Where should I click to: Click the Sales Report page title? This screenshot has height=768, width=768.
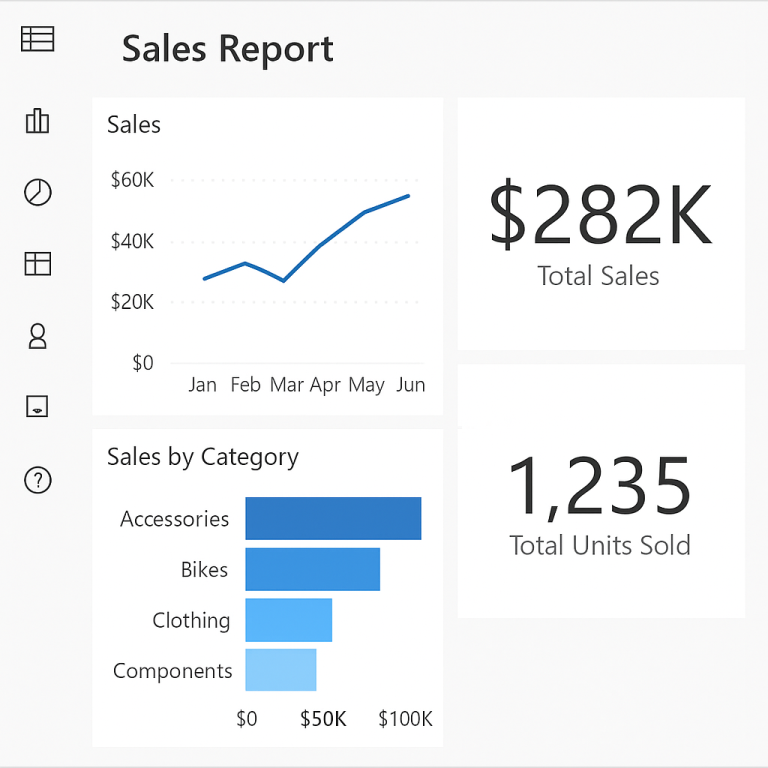pyautogui.click(x=228, y=49)
